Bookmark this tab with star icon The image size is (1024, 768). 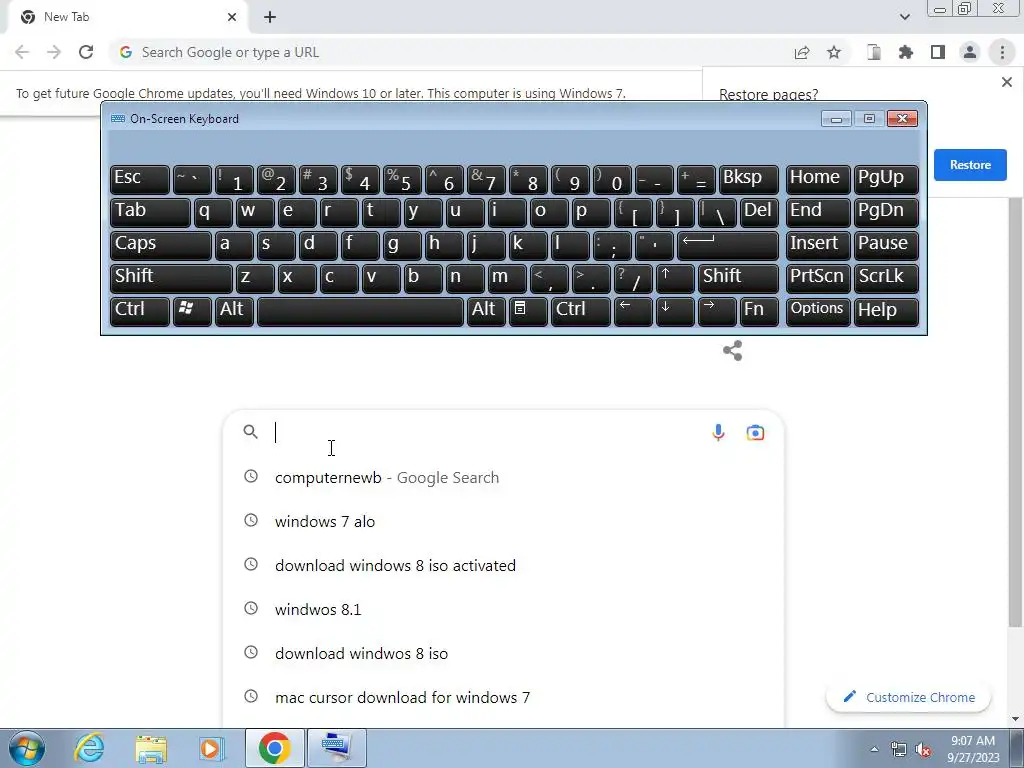(834, 52)
